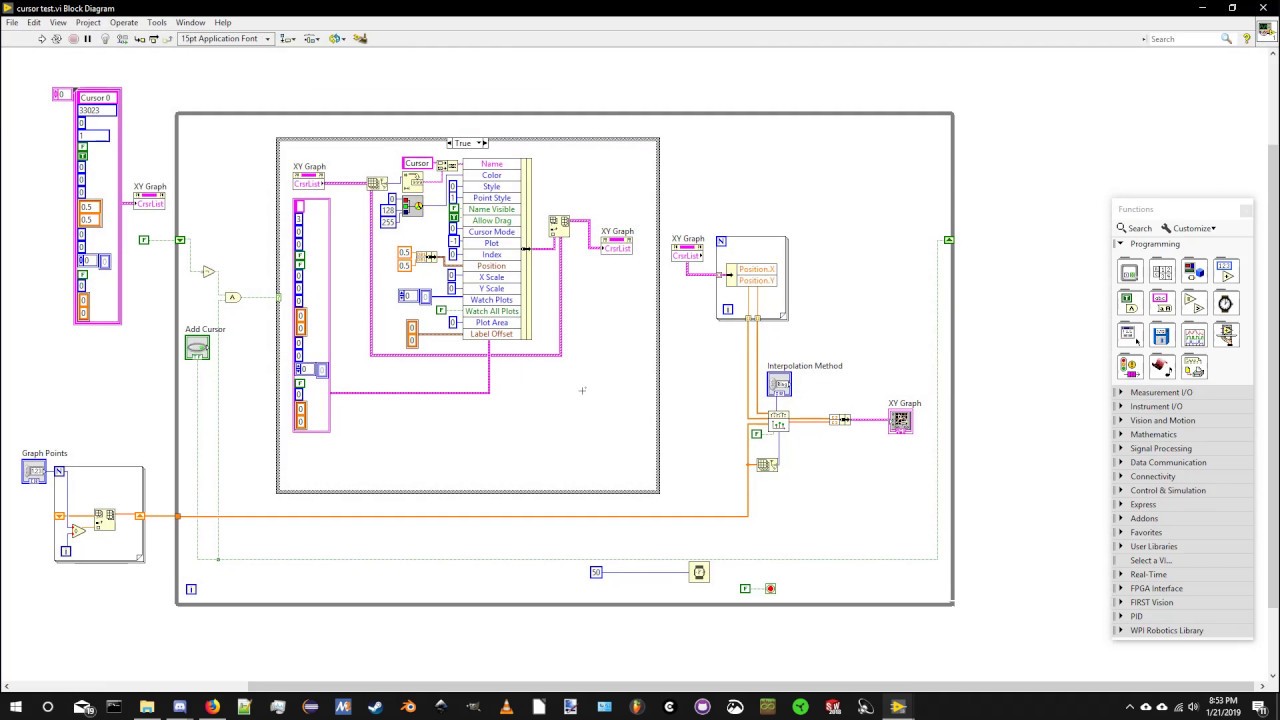The image size is (1280, 720).
Task: Open context help question mark icon
Action: (x=1247, y=39)
